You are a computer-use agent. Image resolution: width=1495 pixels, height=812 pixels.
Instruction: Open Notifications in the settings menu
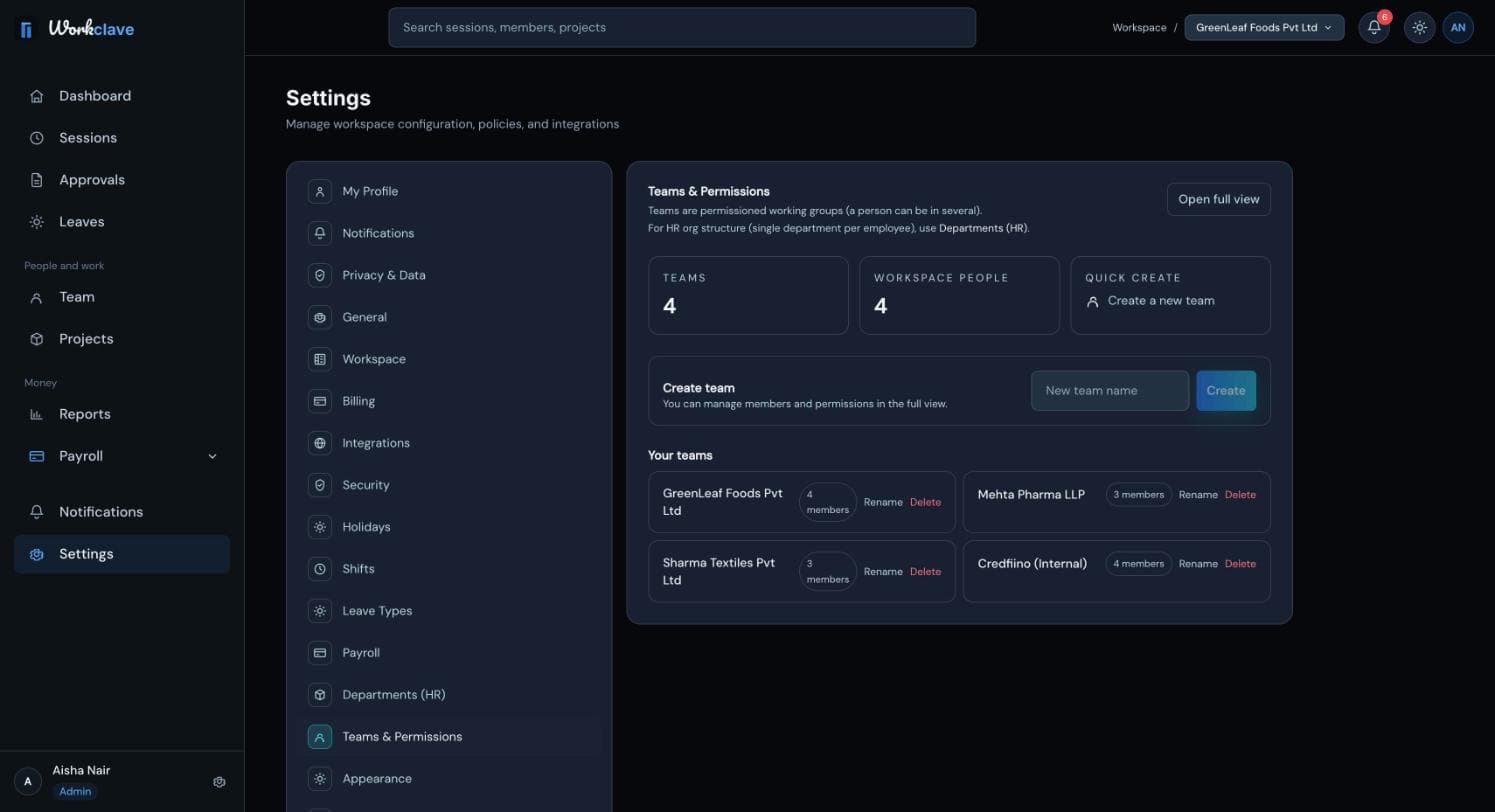449,233
